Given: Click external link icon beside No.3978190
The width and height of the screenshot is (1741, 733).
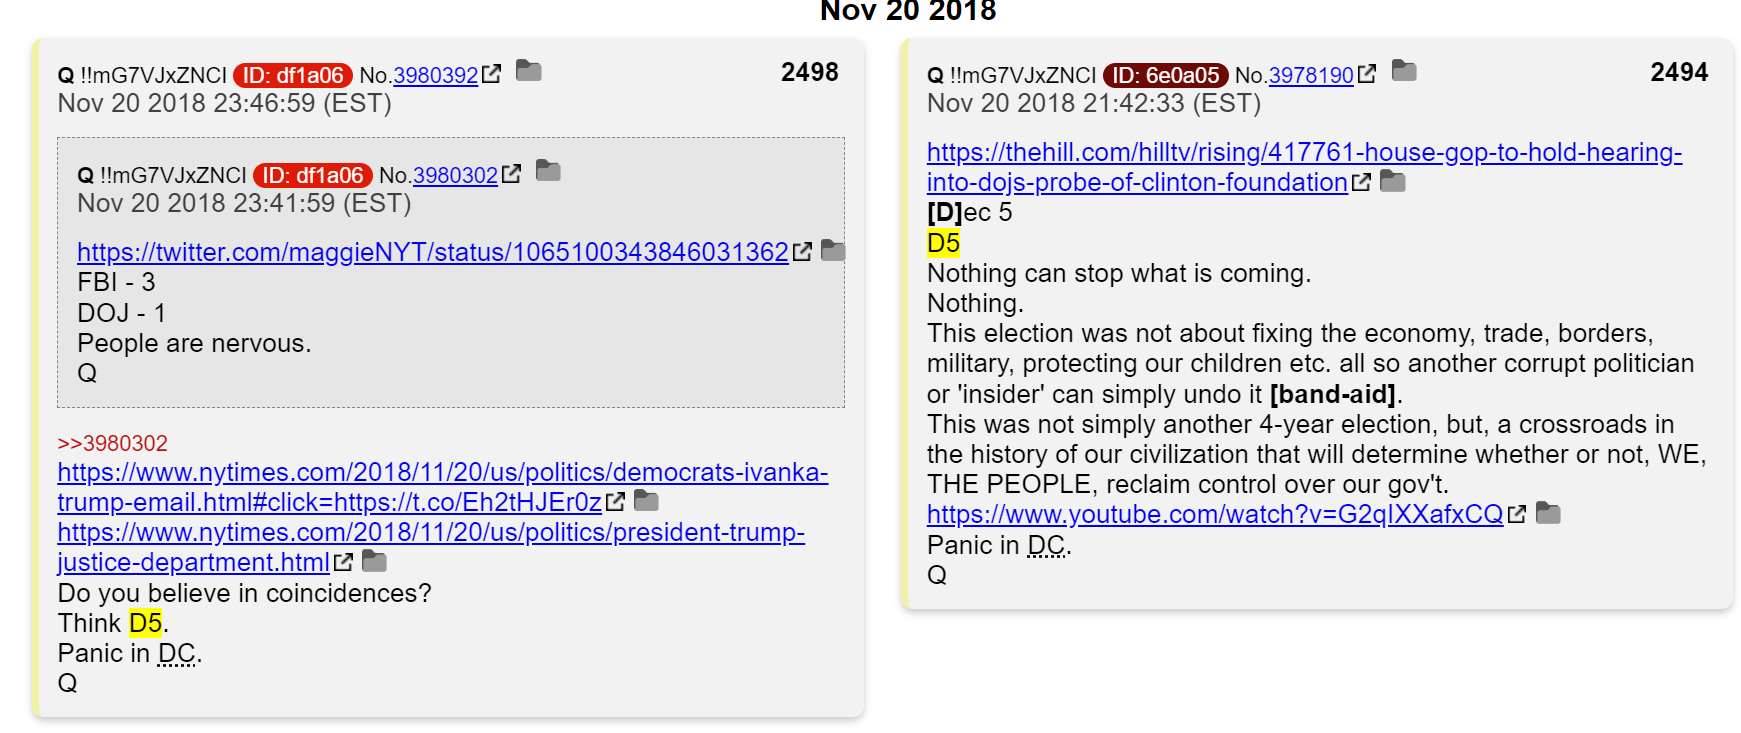Looking at the screenshot, I should (1367, 74).
